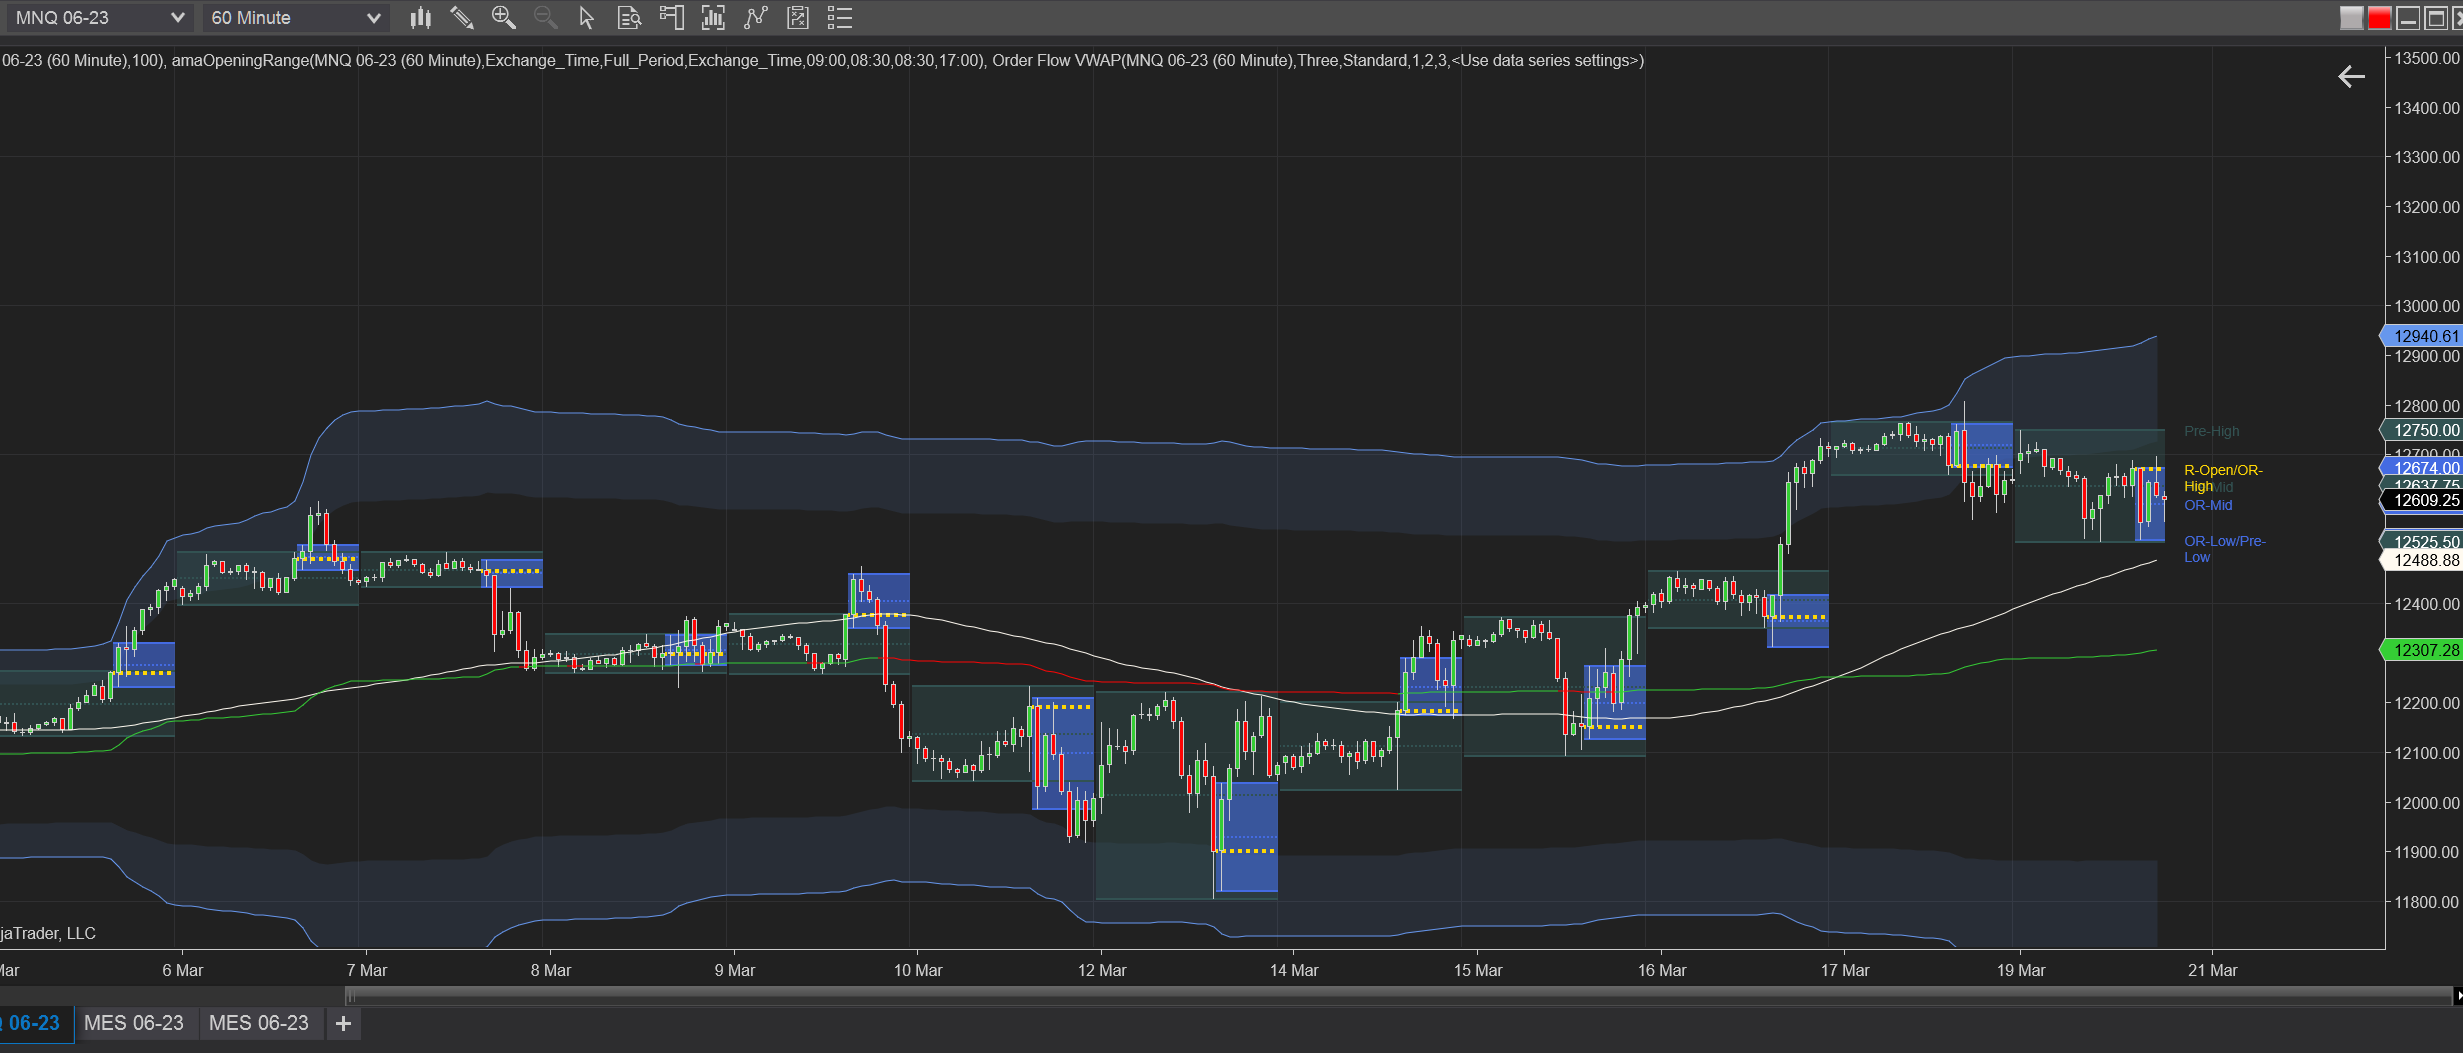The image size is (2463, 1053).
Task: Click the 17 Mar date label
Action: (1845, 970)
